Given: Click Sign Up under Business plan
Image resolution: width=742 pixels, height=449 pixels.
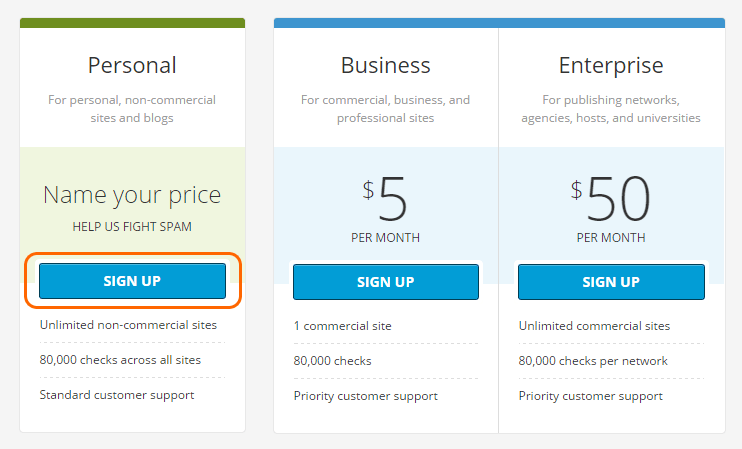Looking at the screenshot, I should point(386,282).
